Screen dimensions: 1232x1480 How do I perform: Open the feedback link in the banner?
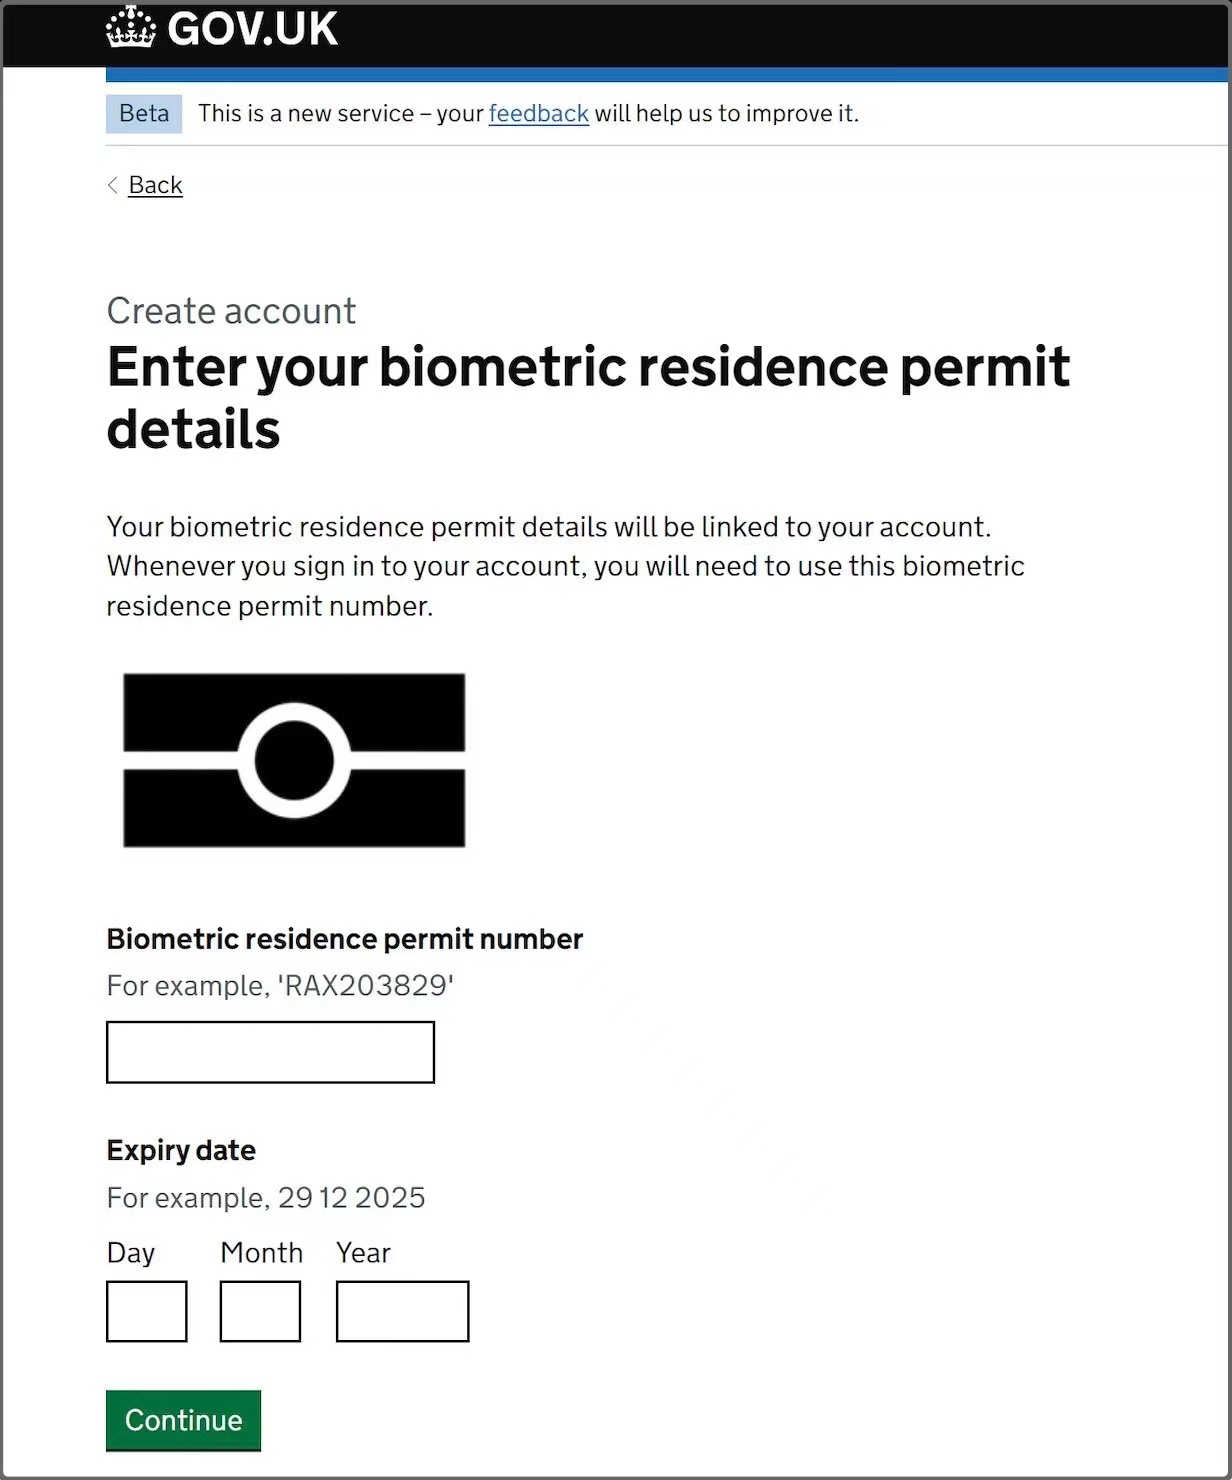click(538, 114)
